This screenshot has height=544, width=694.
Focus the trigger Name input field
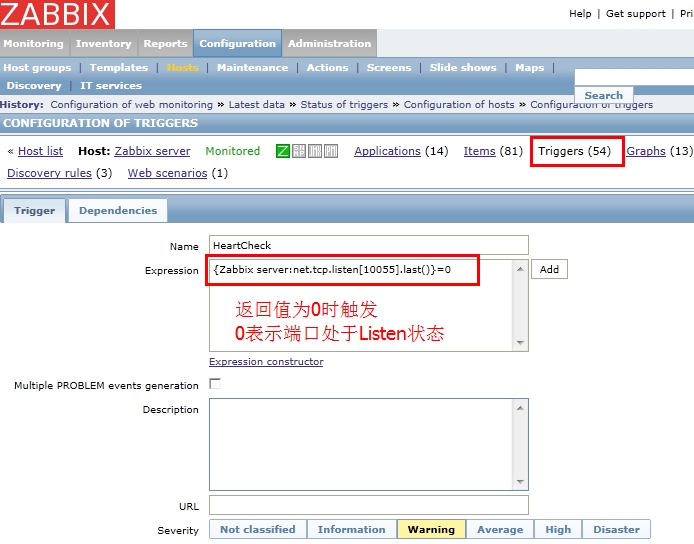tap(369, 245)
